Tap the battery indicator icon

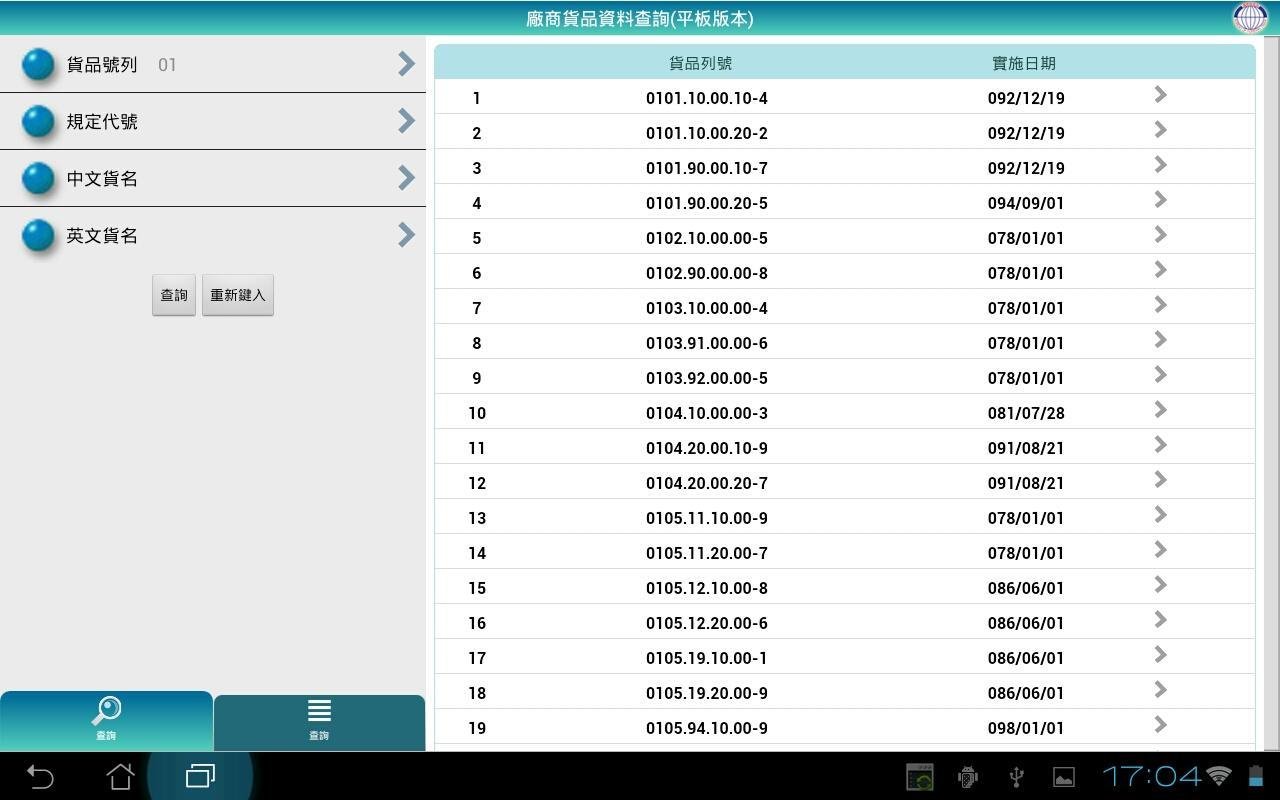pos(1254,776)
